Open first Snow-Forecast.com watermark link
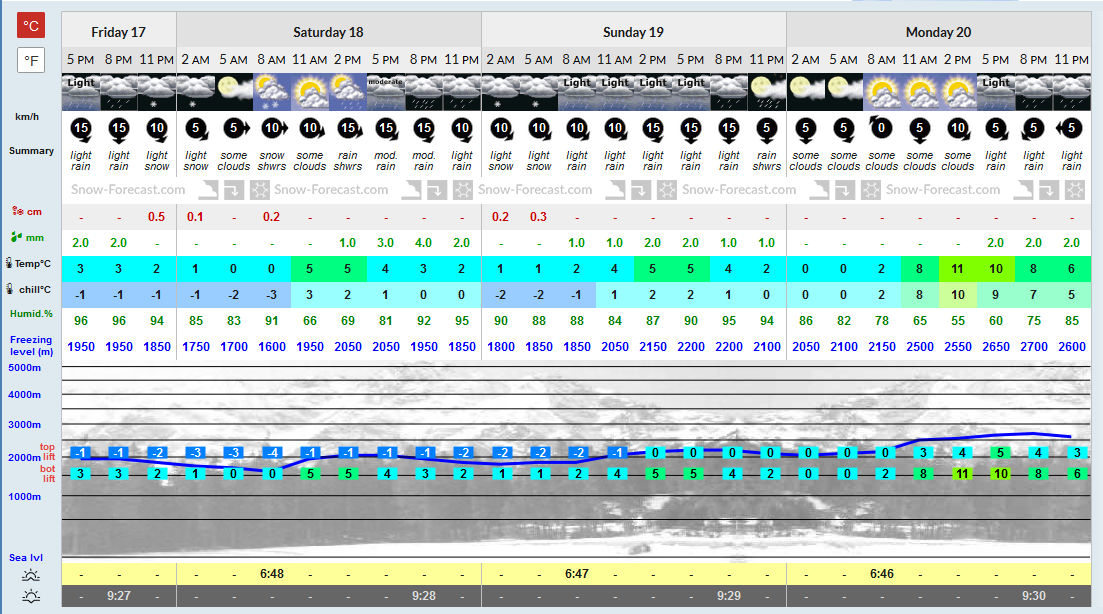The height and width of the screenshot is (614, 1103). pos(128,190)
